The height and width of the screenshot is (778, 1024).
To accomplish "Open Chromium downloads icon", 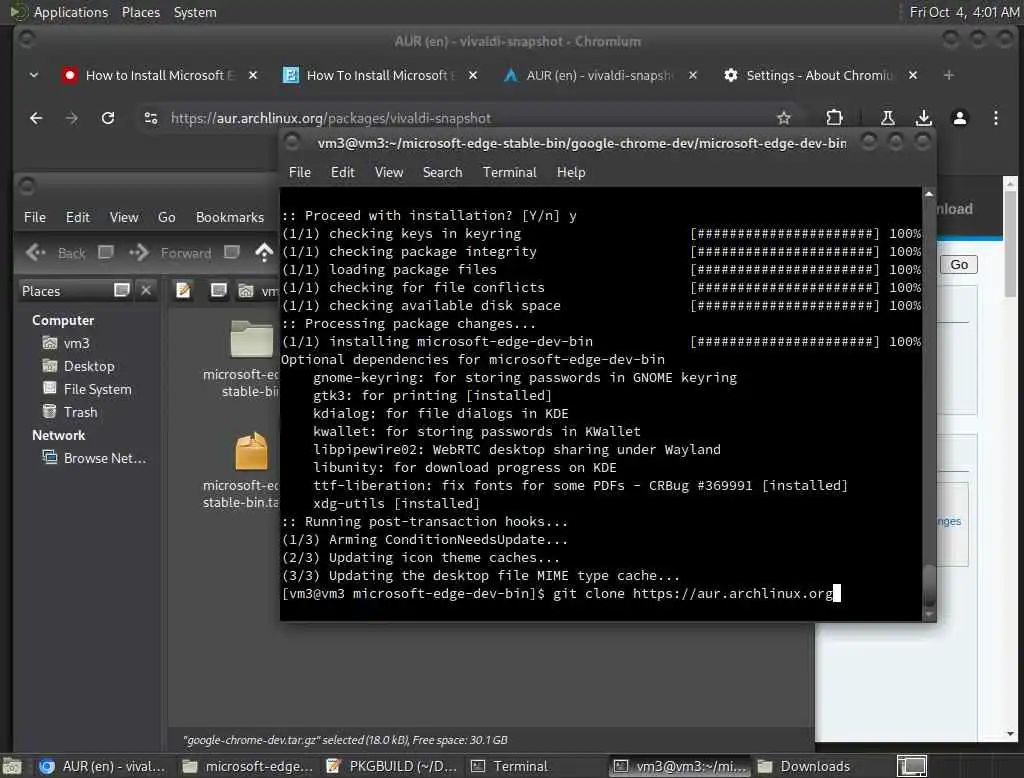I will coord(923,118).
